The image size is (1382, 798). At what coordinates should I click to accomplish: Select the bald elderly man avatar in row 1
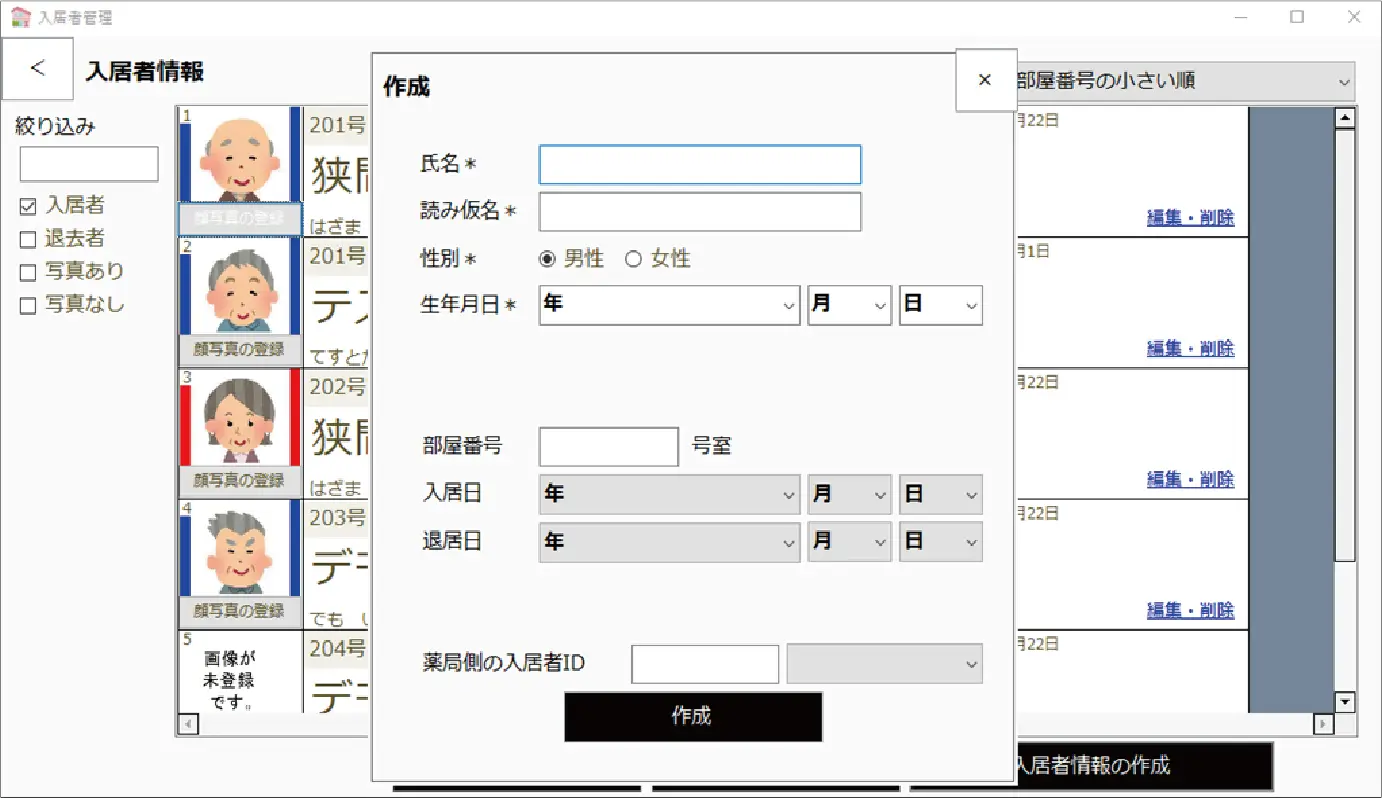(240, 155)
